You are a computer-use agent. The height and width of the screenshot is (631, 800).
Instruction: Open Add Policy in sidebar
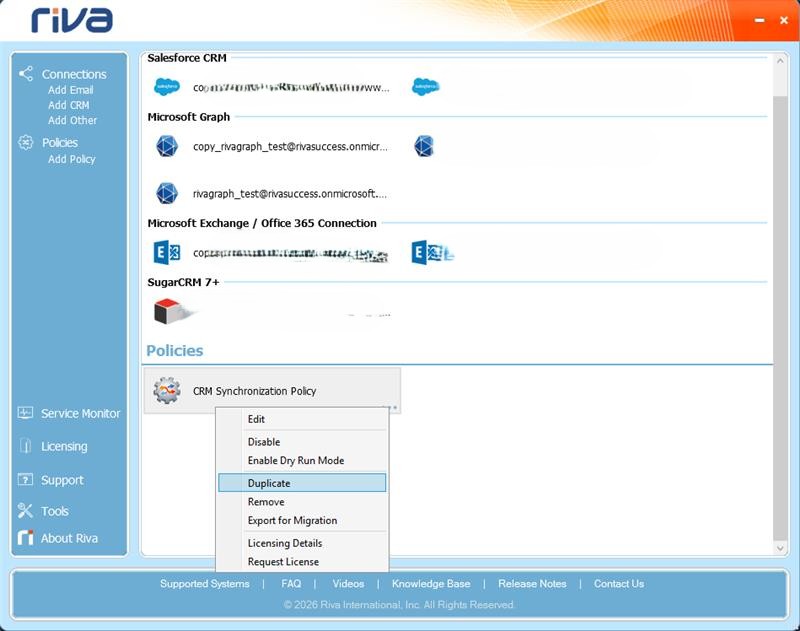click(71, 159)
